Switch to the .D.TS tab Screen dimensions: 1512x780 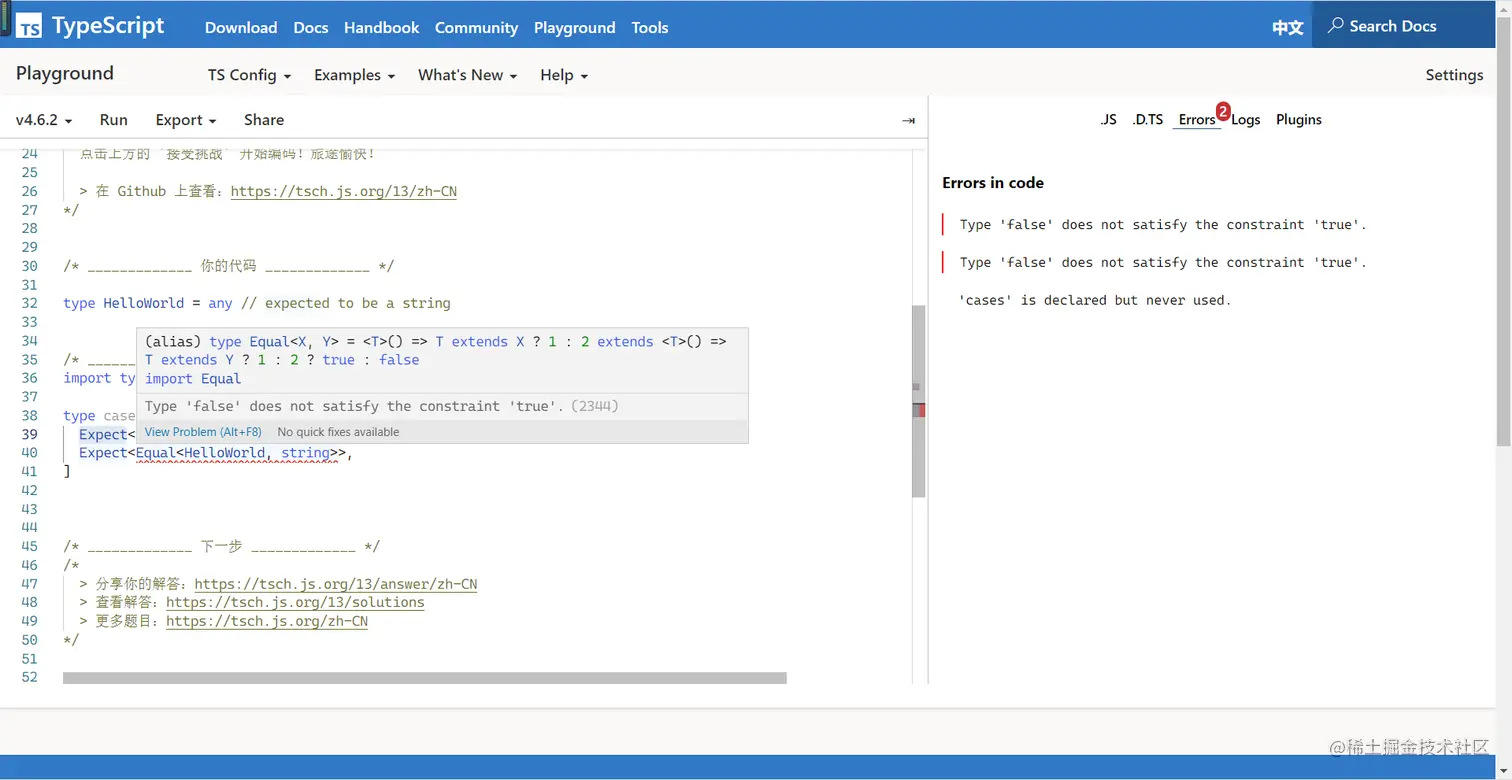pos(1148,120)
